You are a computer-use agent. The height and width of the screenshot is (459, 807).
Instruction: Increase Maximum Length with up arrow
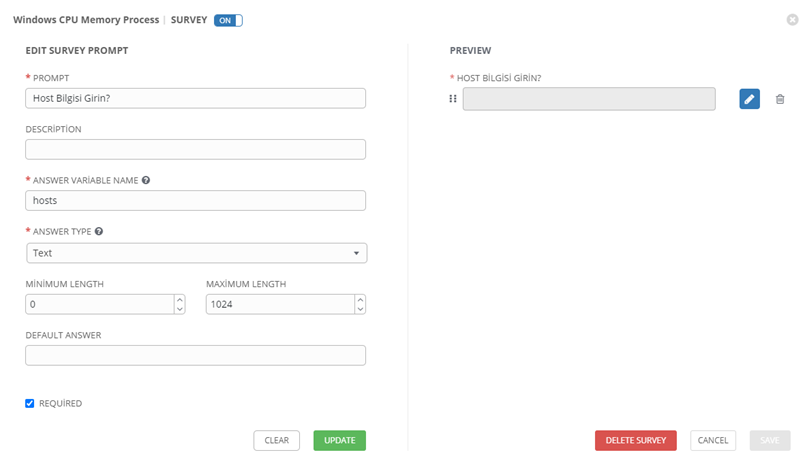(360, 299)
